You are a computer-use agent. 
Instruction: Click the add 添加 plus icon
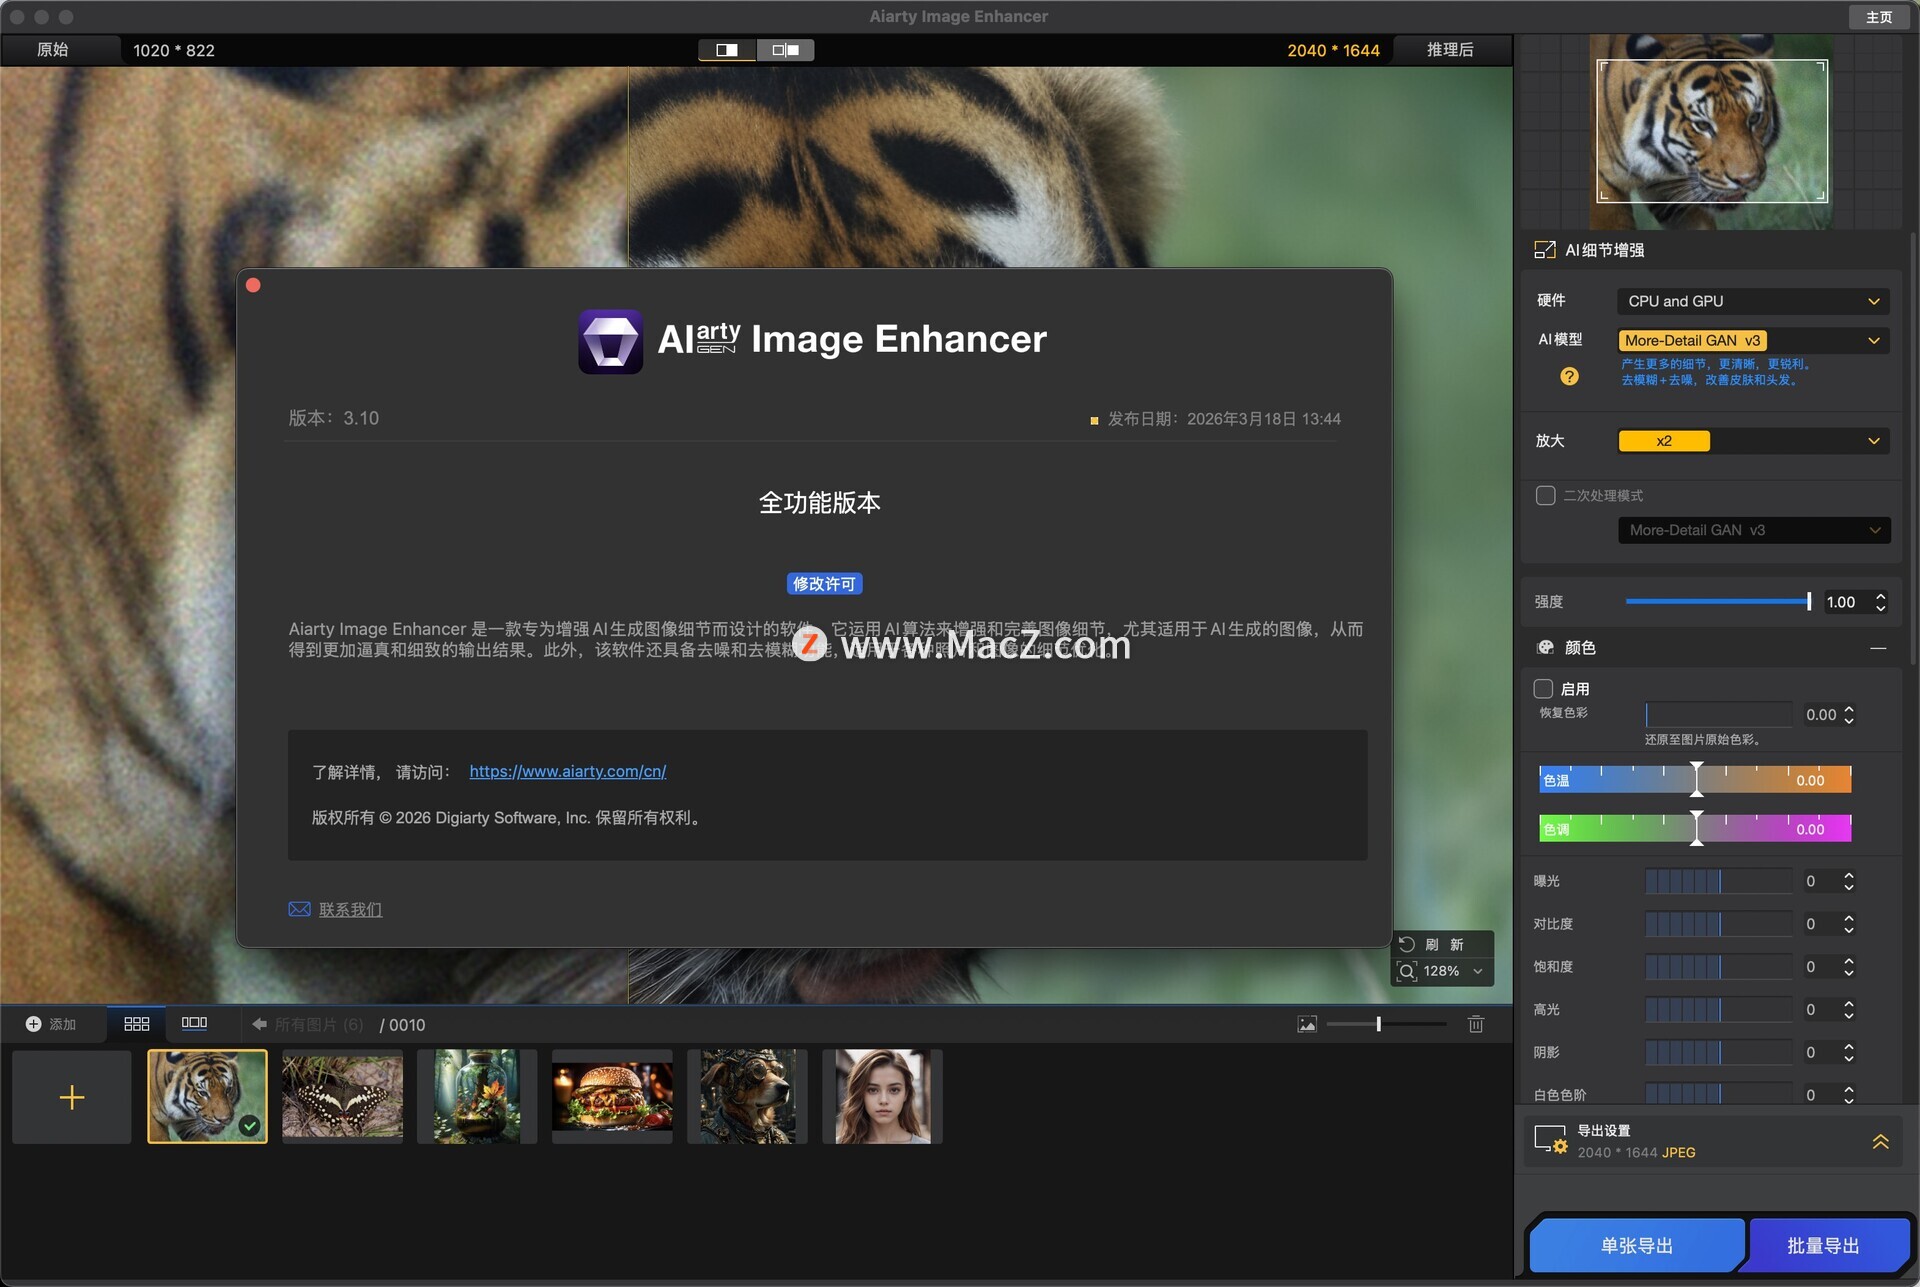tap(33, 1024)
